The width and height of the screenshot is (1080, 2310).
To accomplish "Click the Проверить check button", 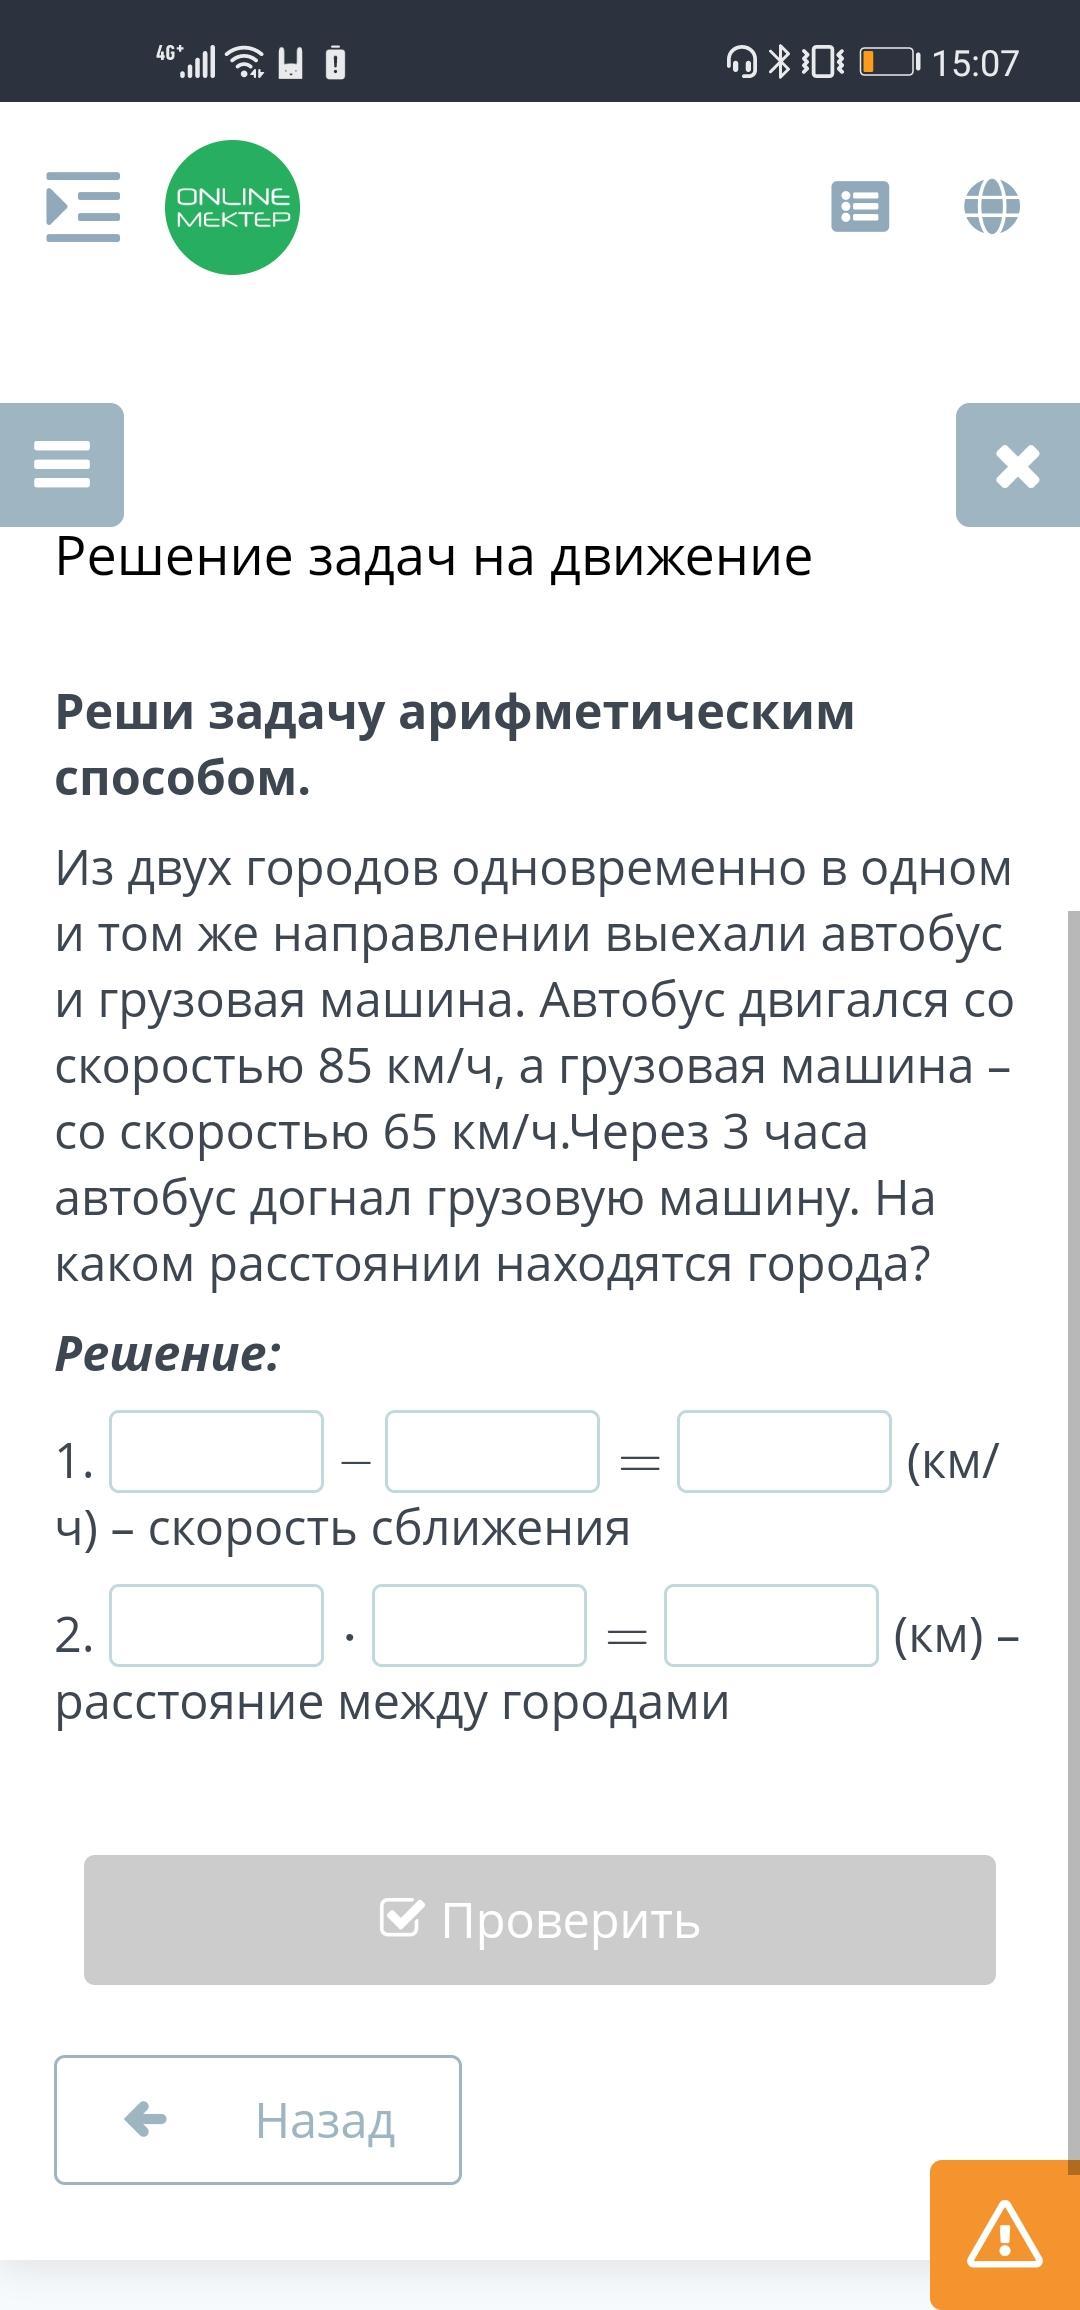I will 540,1920.
